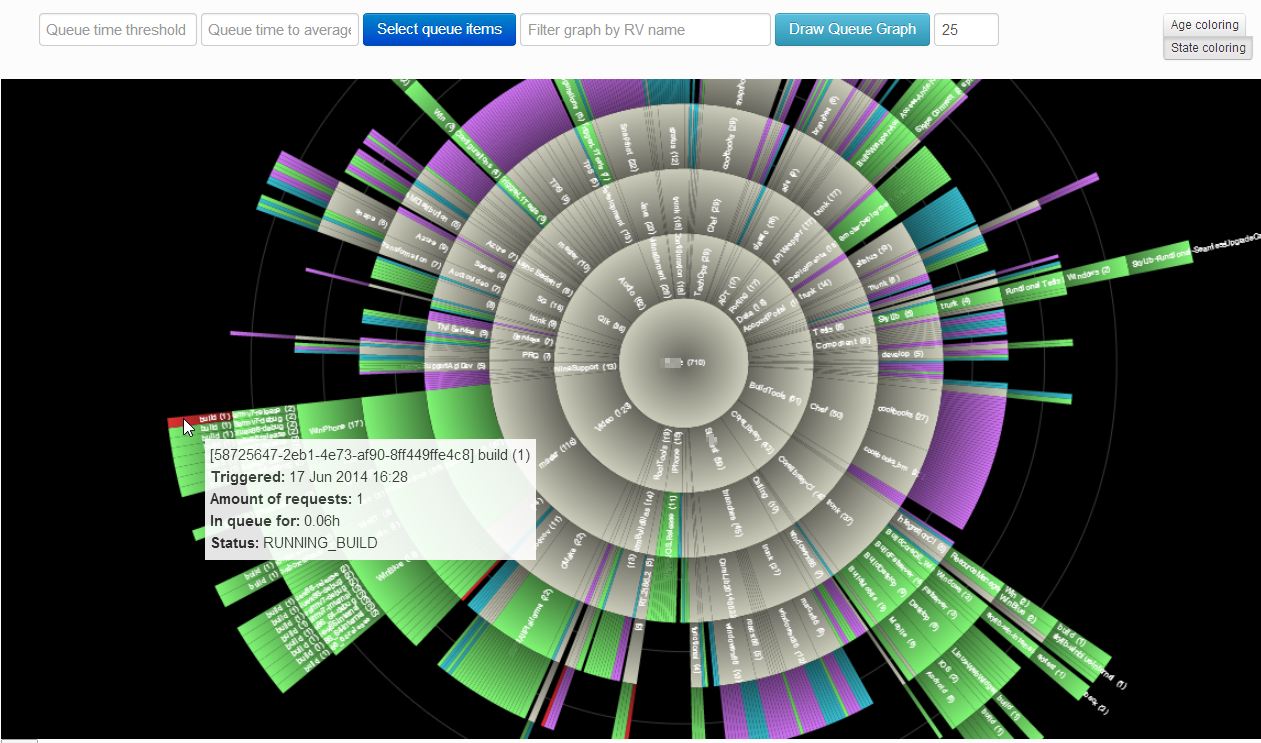Click the develop (5) segment
Screen dimensions: 1261x743
click(897, 354)
